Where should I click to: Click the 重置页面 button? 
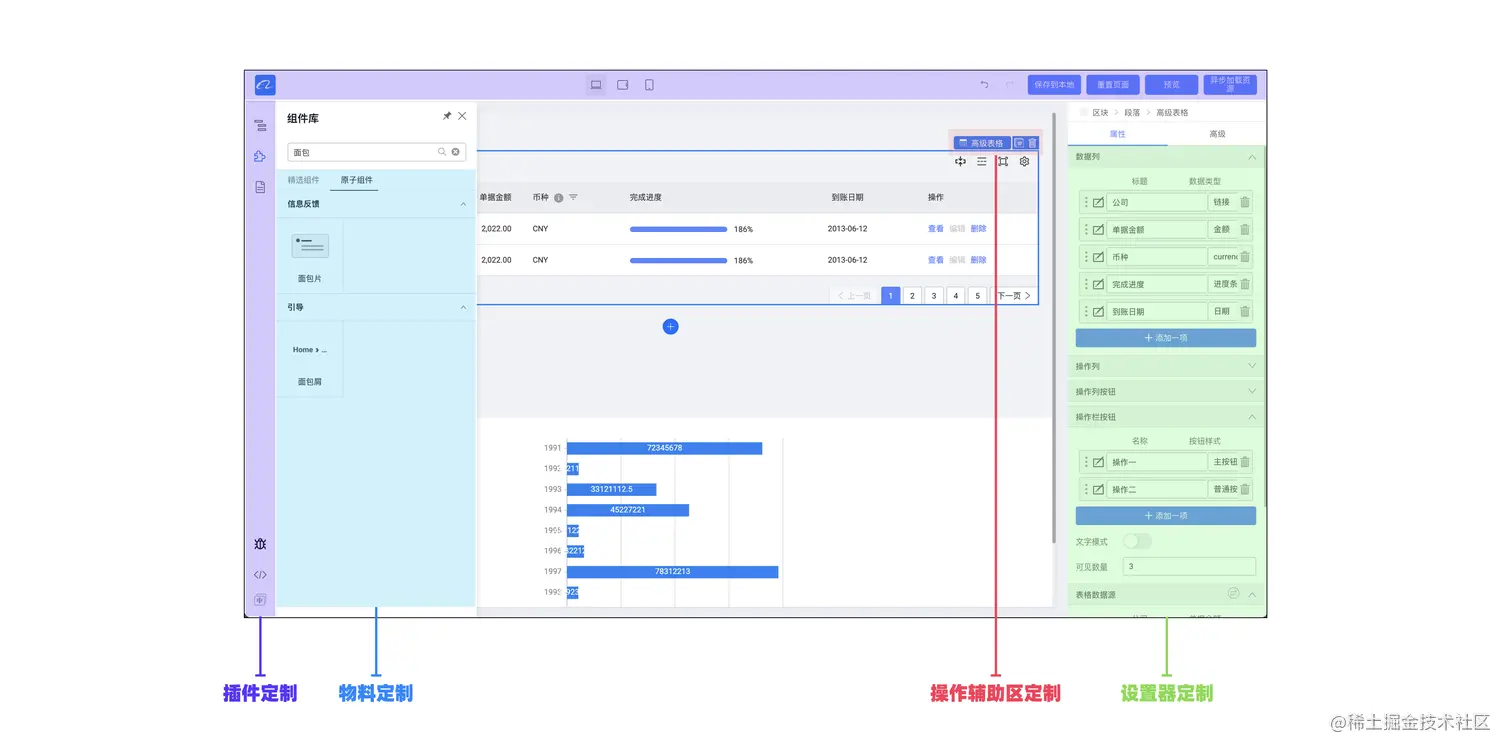1113,85
